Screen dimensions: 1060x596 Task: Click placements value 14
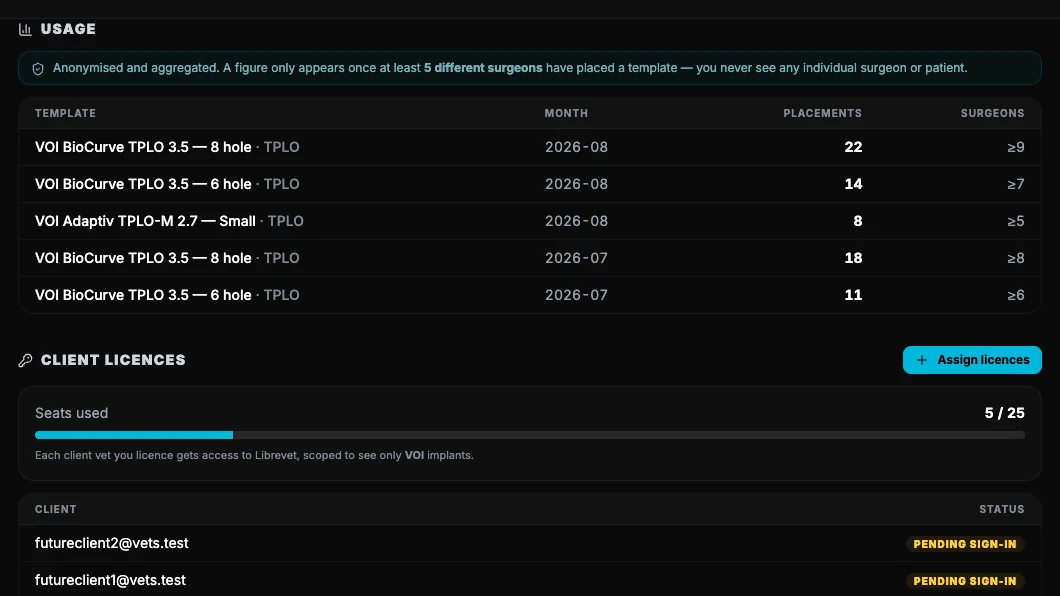coord(853,184)
